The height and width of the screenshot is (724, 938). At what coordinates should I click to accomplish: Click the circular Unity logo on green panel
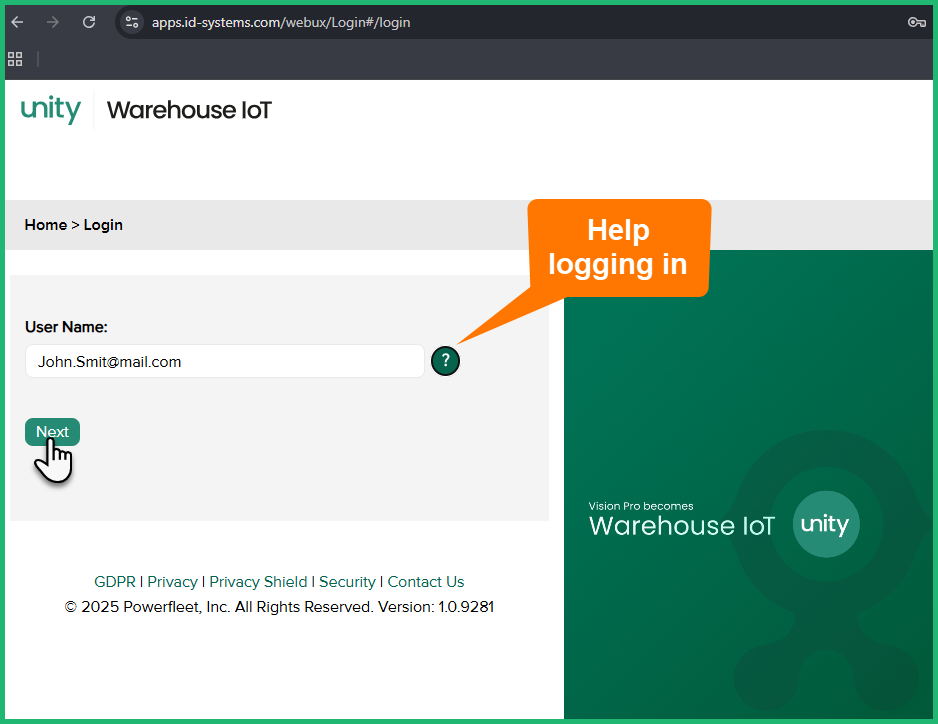826,524
